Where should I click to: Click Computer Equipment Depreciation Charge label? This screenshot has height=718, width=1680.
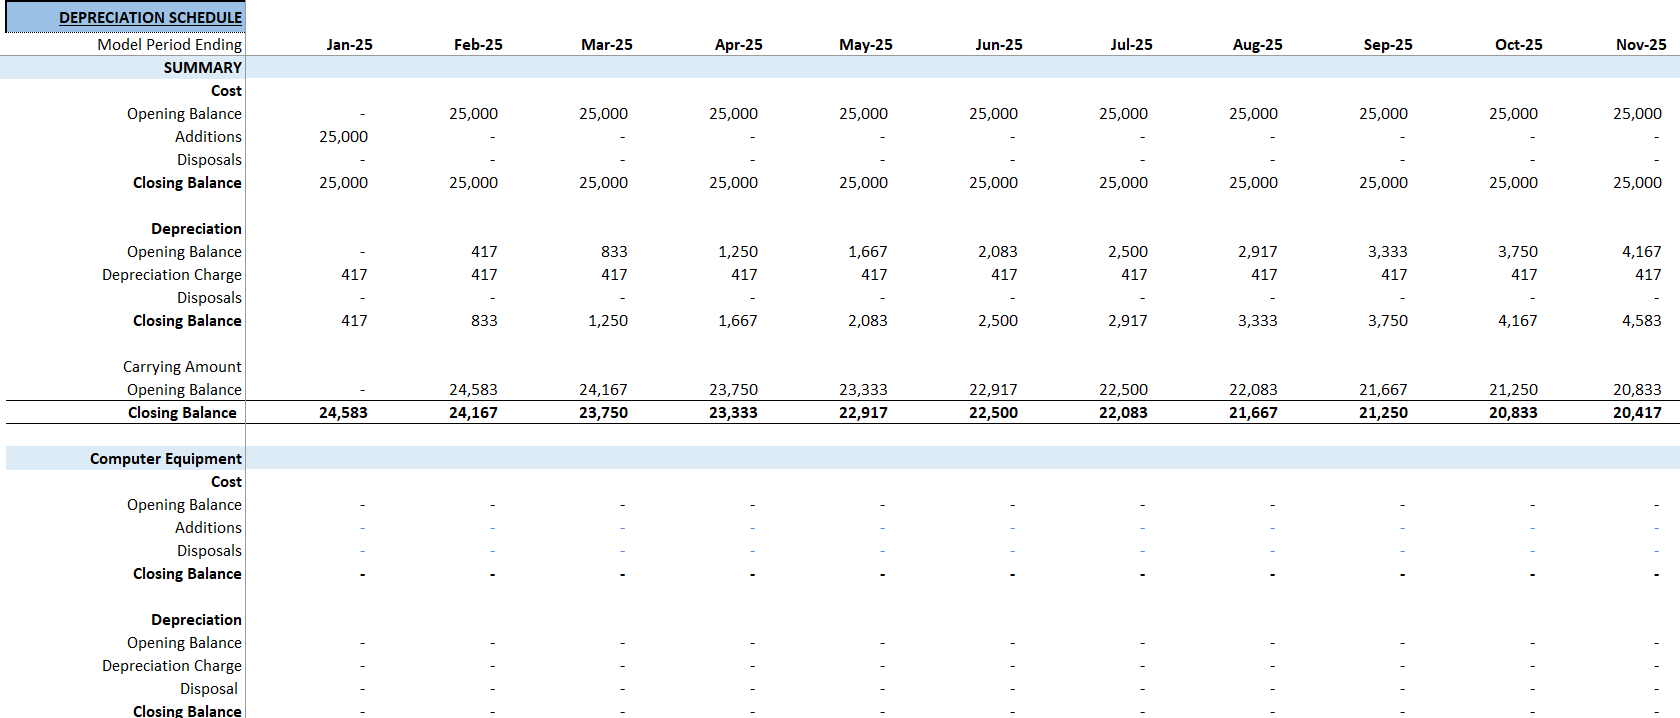172,666
